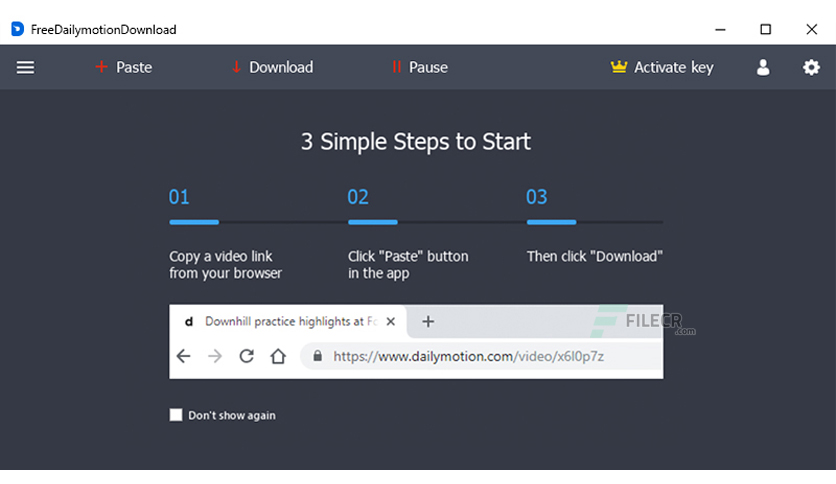Click the browser back arrow in illustration
Screen dimensions: 836x484
click(183, 356)
